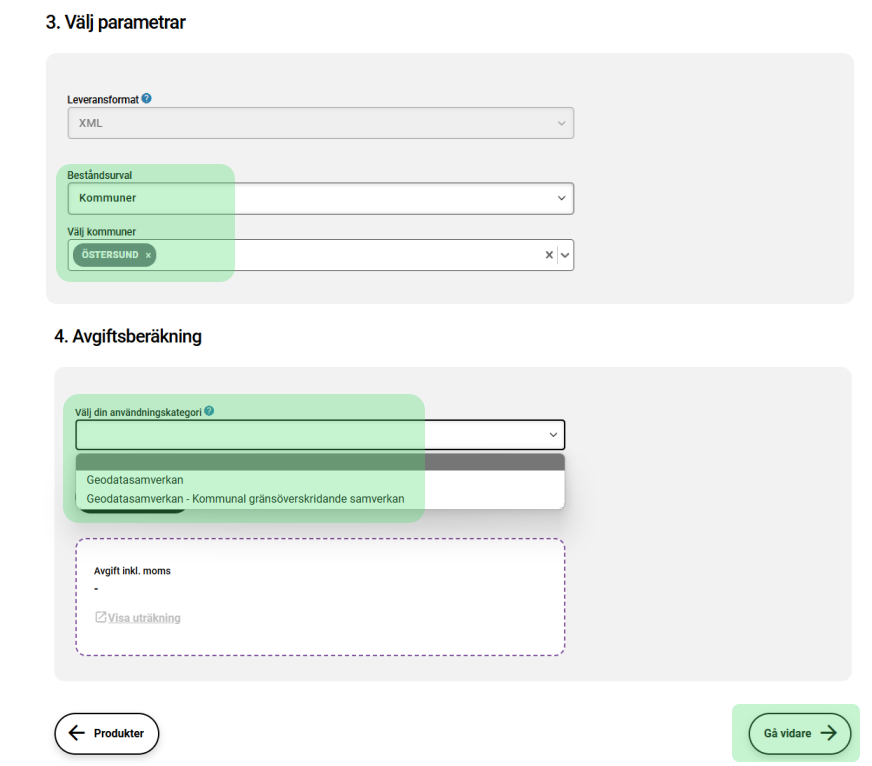Viewport: 872px width, 766px height.
Task: Click the right arrow icon in Gå vidare
Action: coord(828,733)
